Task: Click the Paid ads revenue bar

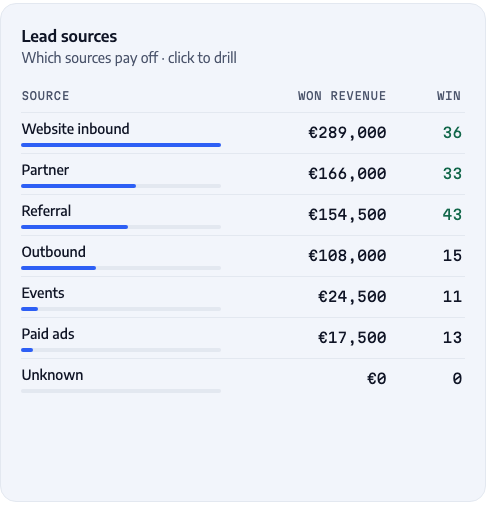Action: click(x=121, y=350)
